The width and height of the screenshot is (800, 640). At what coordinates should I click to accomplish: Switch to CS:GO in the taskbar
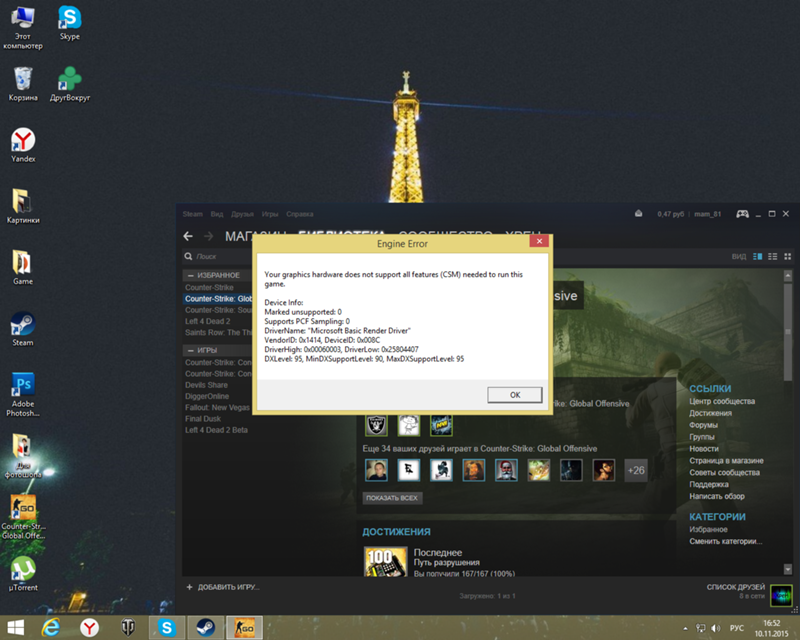click(244, 628)
